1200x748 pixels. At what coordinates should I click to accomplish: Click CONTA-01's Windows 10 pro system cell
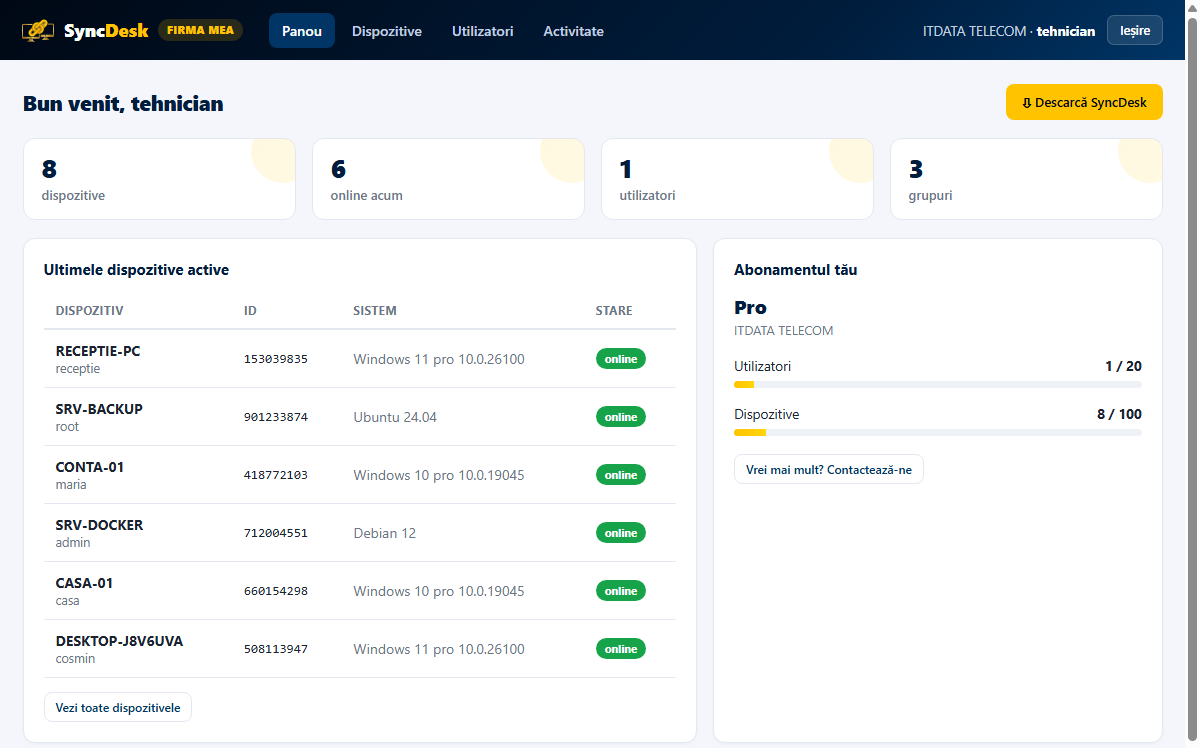(x=439, y=475)
